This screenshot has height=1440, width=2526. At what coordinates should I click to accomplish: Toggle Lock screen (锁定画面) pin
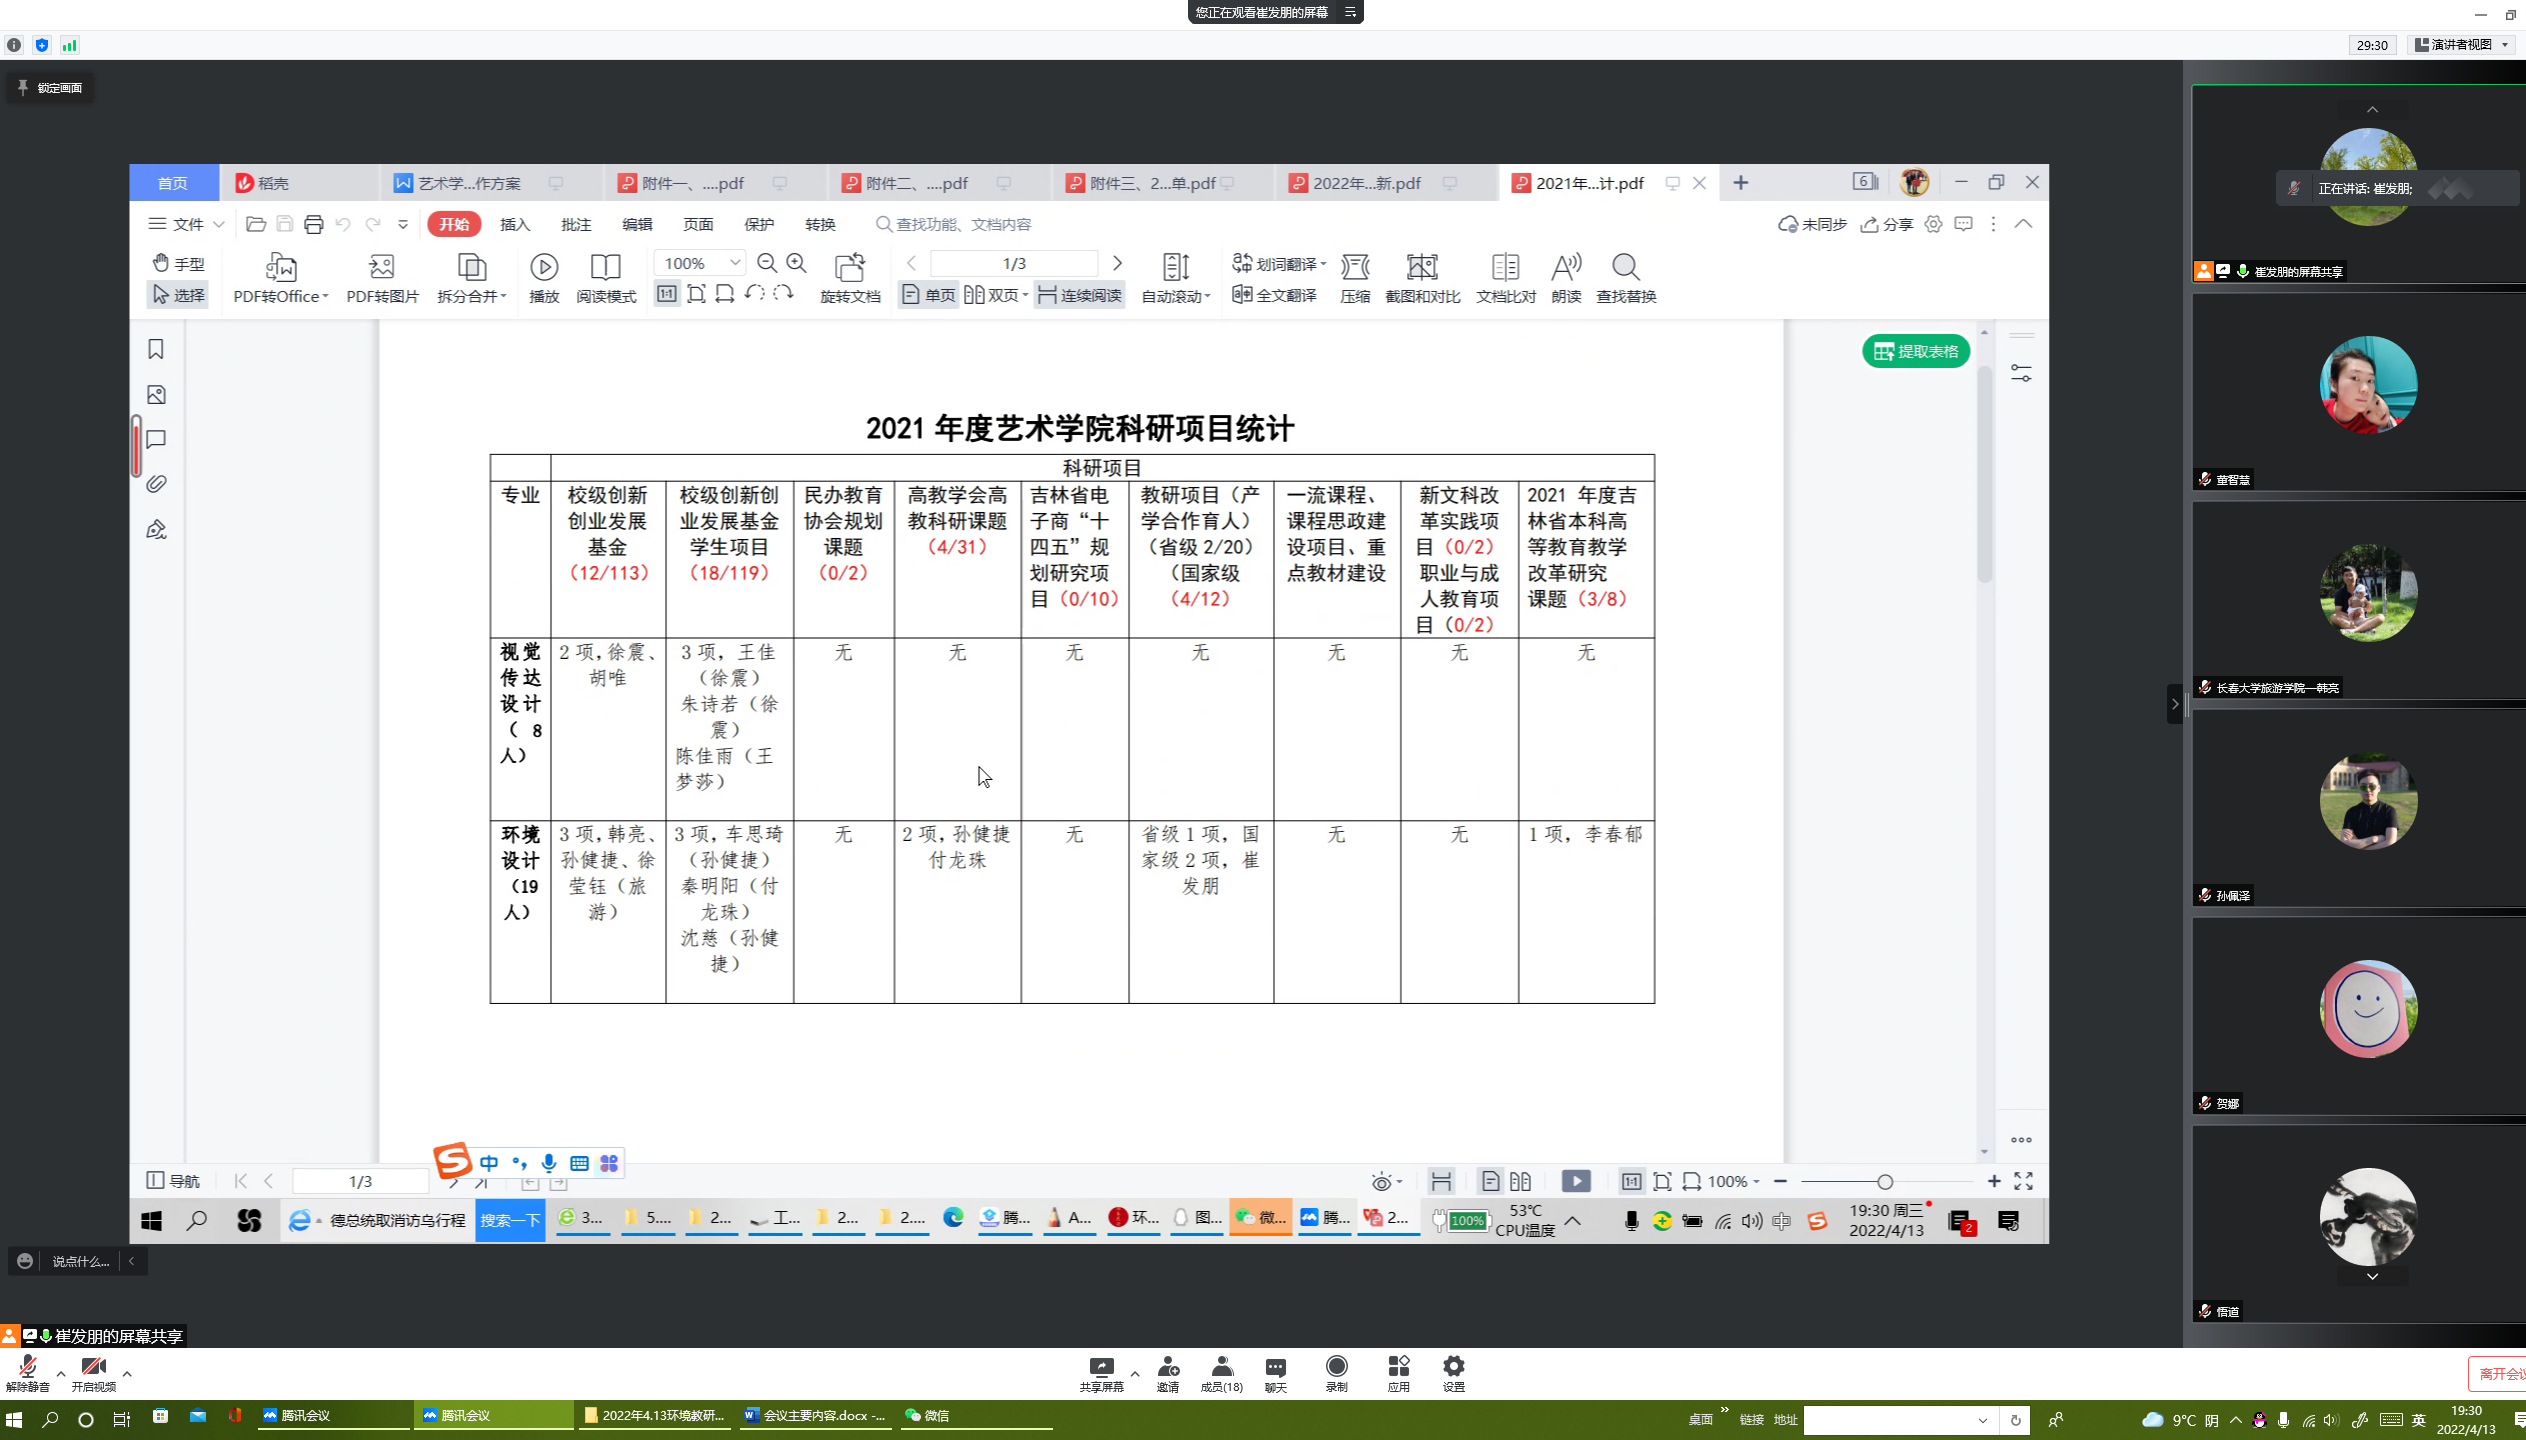[50, 88]
